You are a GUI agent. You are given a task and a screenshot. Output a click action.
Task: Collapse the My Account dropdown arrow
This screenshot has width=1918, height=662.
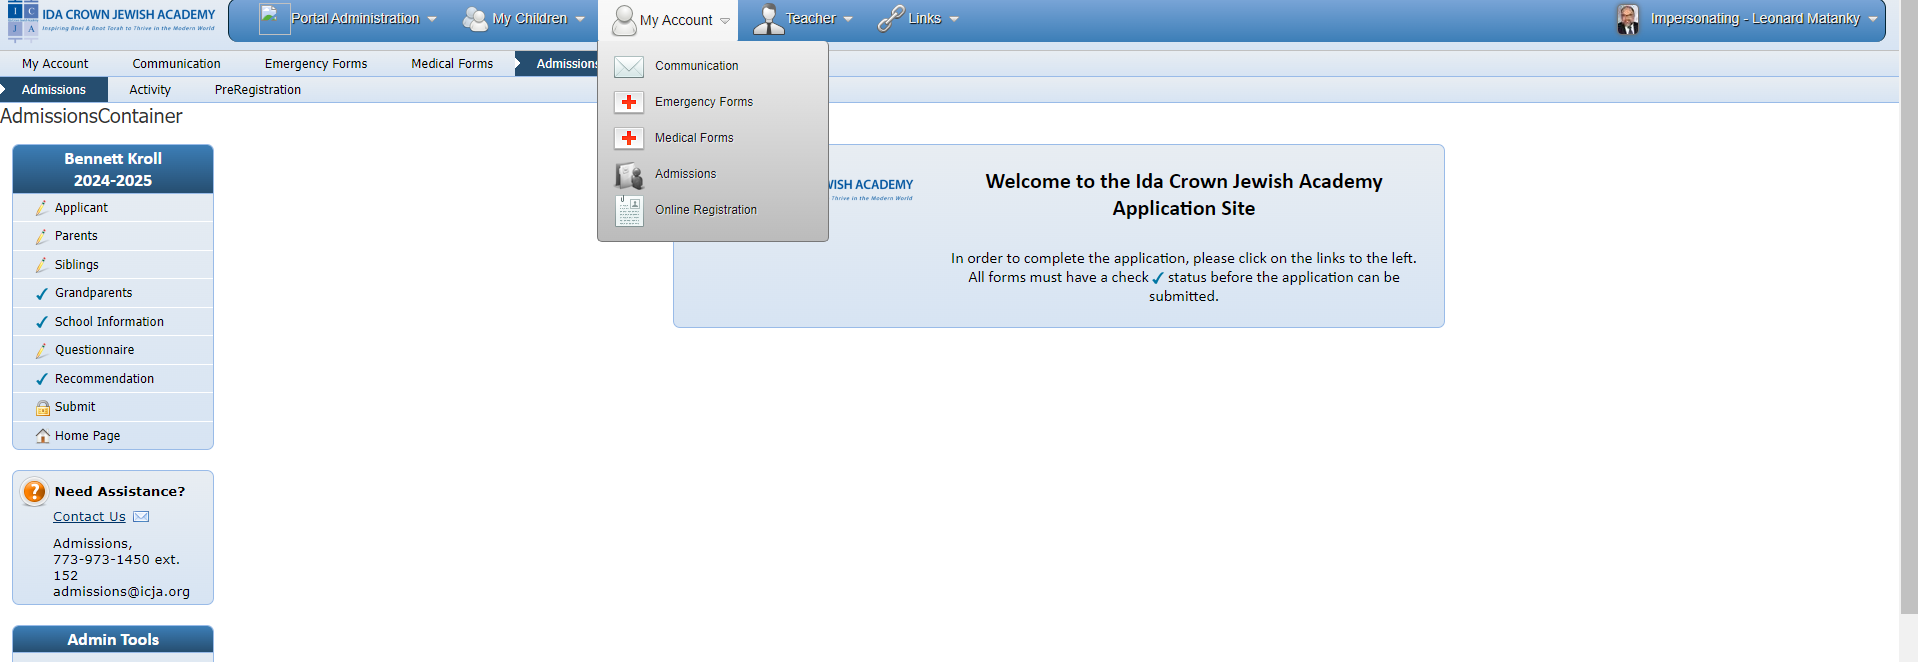(725, 20)
